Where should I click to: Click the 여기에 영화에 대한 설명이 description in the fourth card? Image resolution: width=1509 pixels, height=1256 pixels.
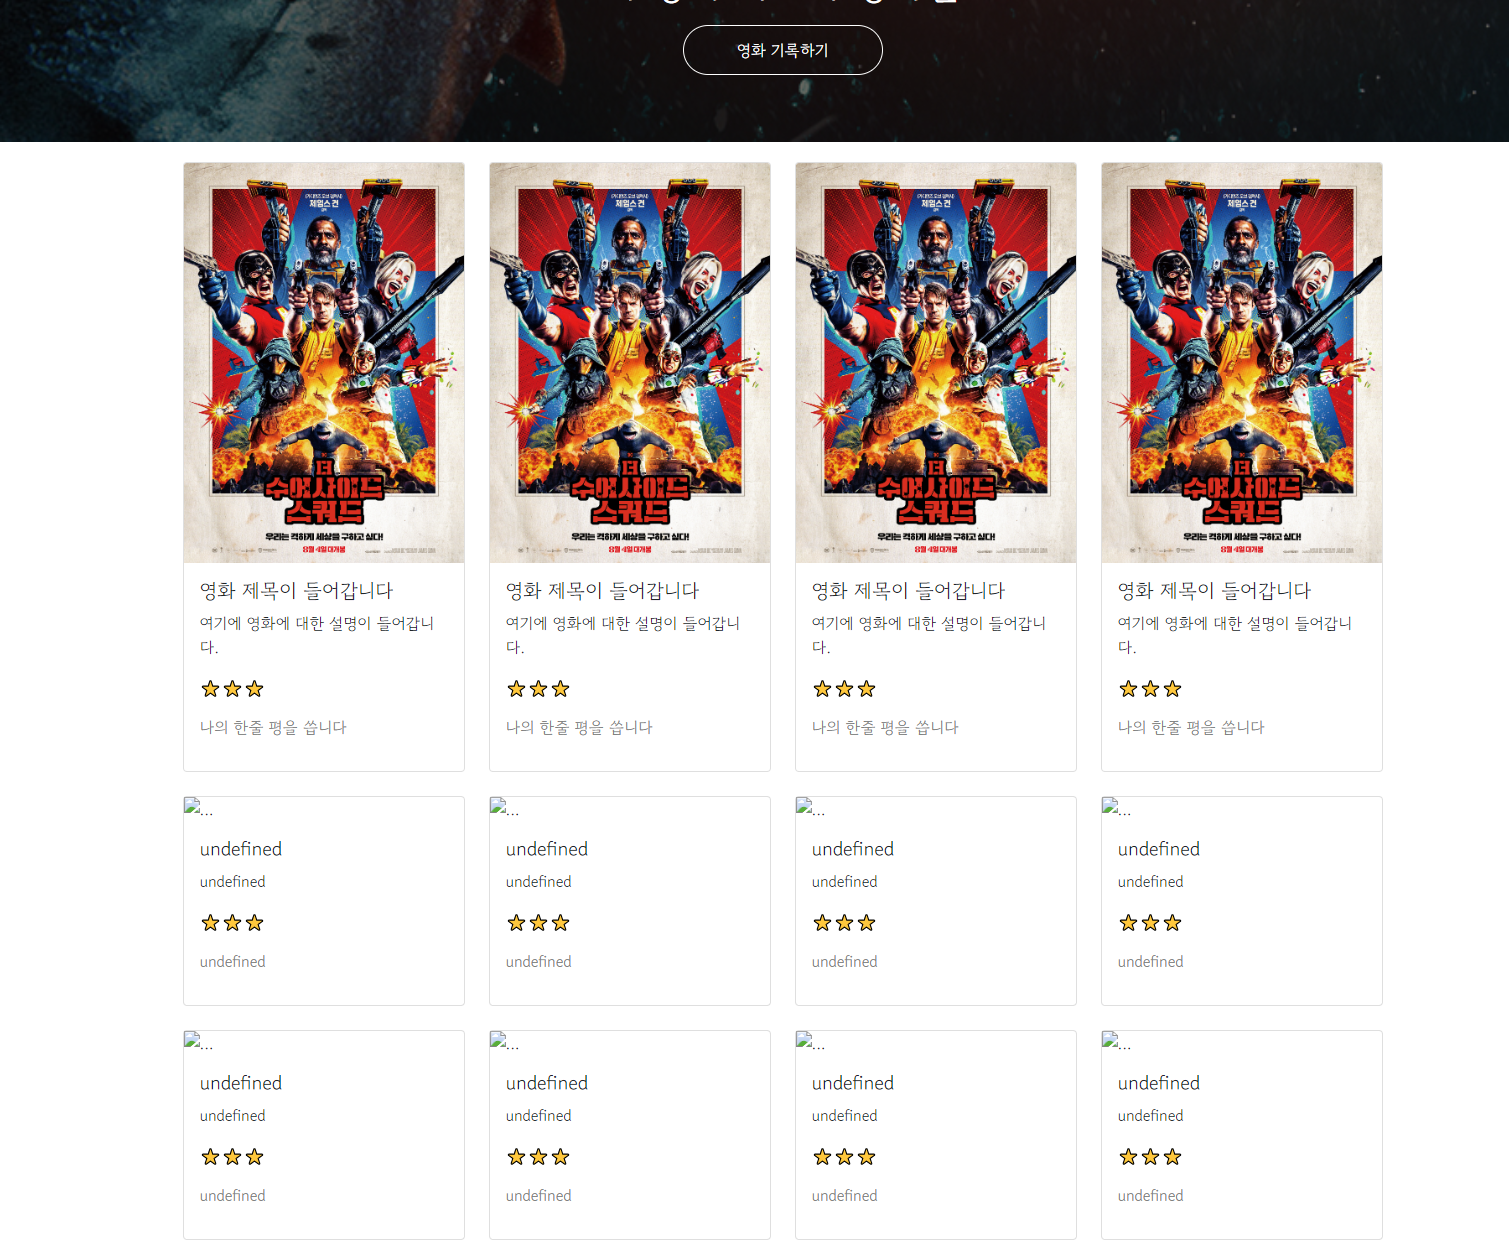[x=1235, y=635]
